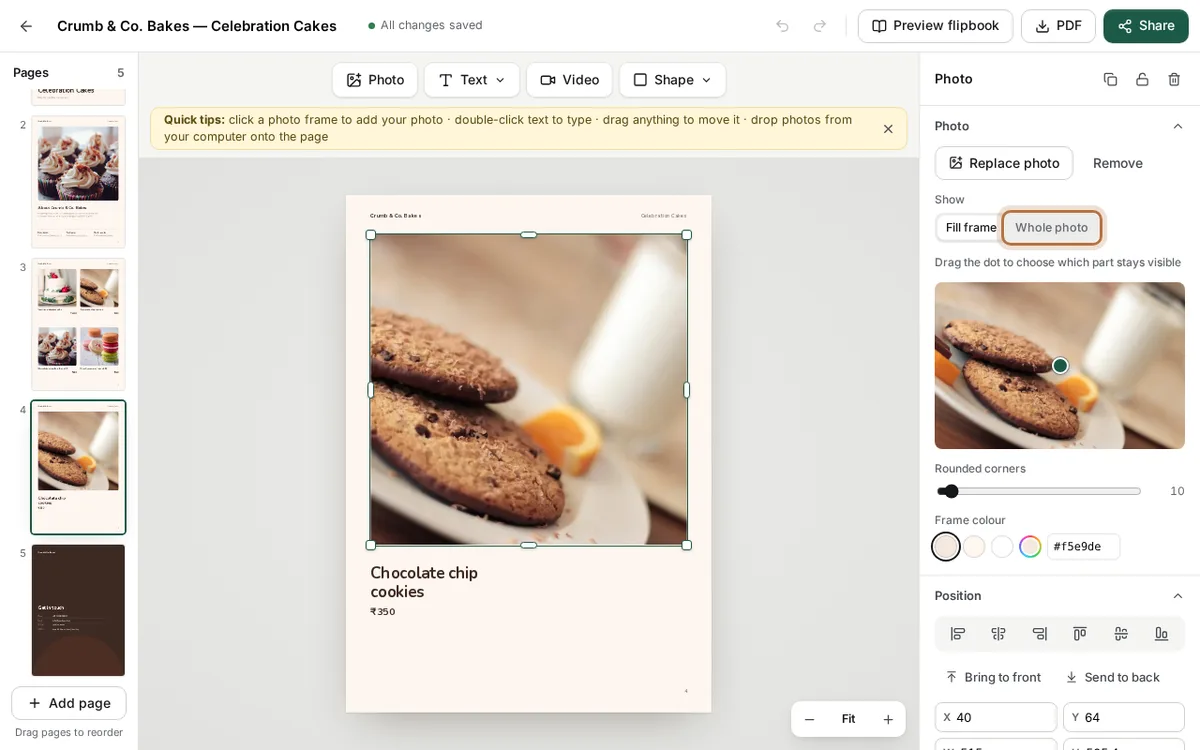1200x750 pixels.
Task: Center the photo horizontally
Action: click(x=998, y=633)
